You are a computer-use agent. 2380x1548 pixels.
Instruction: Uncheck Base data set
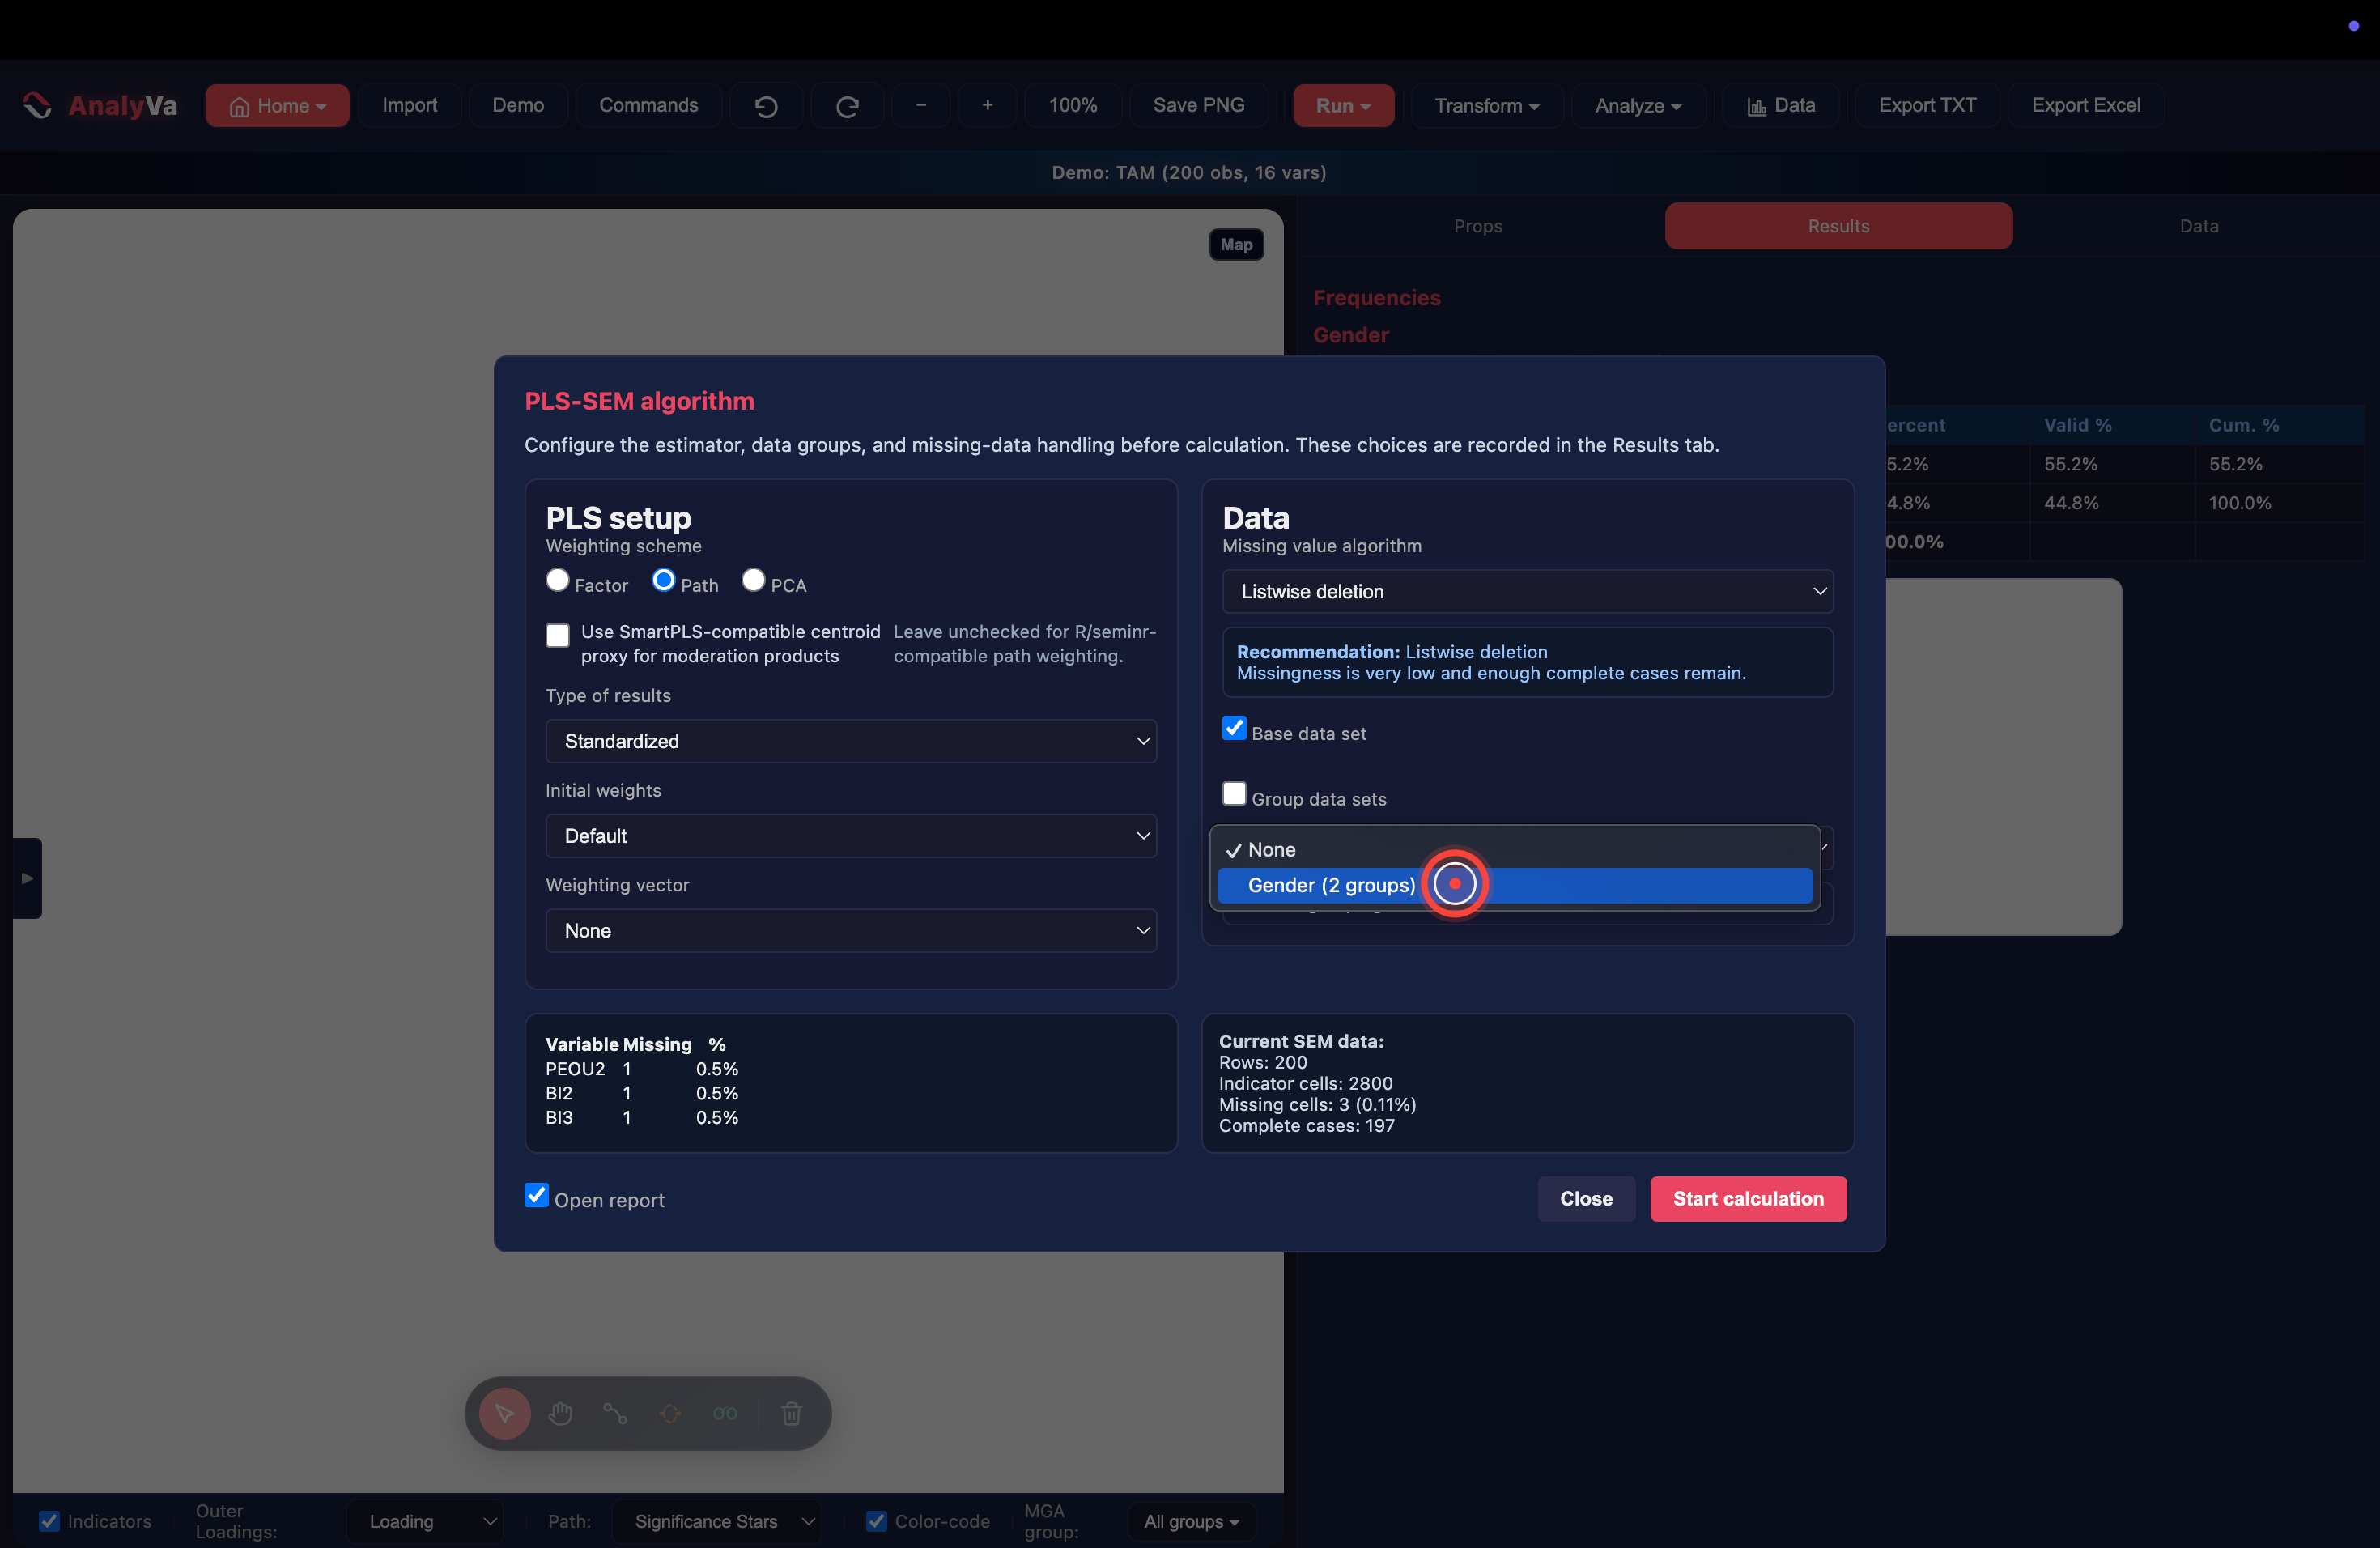(x=1234, y=728)
